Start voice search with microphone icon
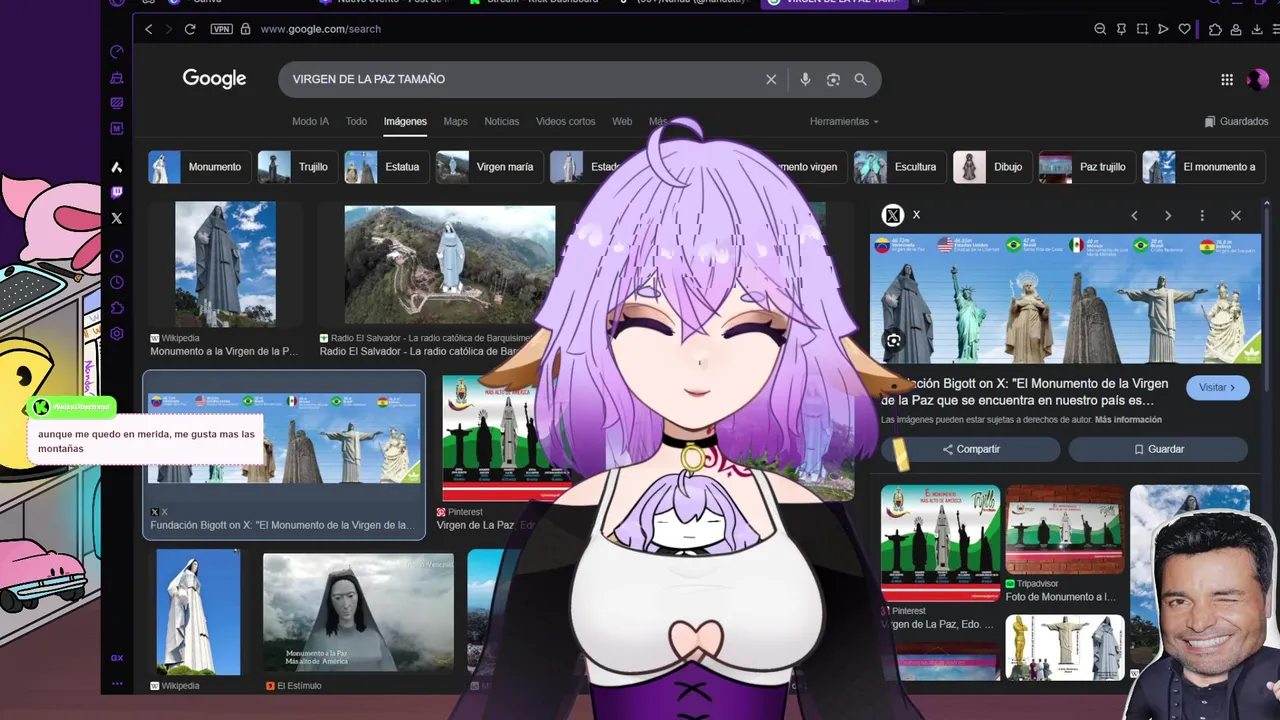 coord(805,79)
